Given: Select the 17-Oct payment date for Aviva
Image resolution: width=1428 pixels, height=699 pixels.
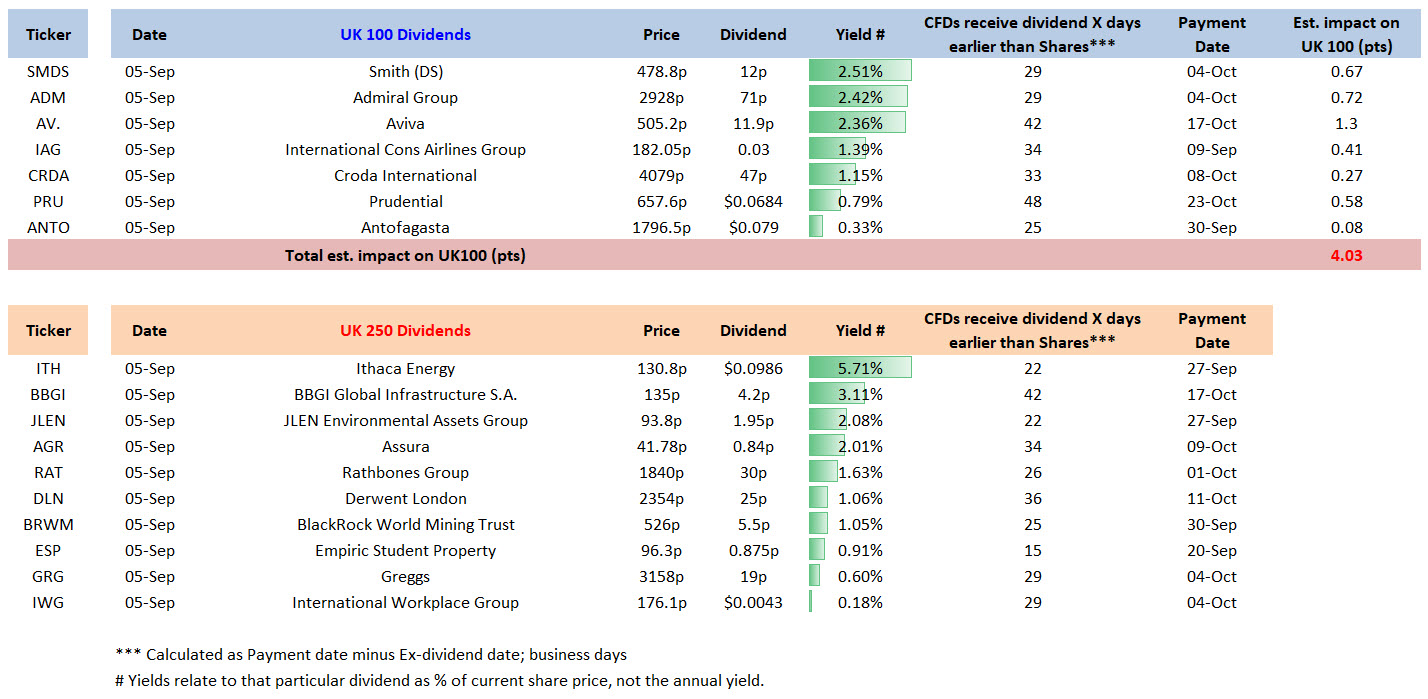Looking at the screenshot, I should point(1211,124).
